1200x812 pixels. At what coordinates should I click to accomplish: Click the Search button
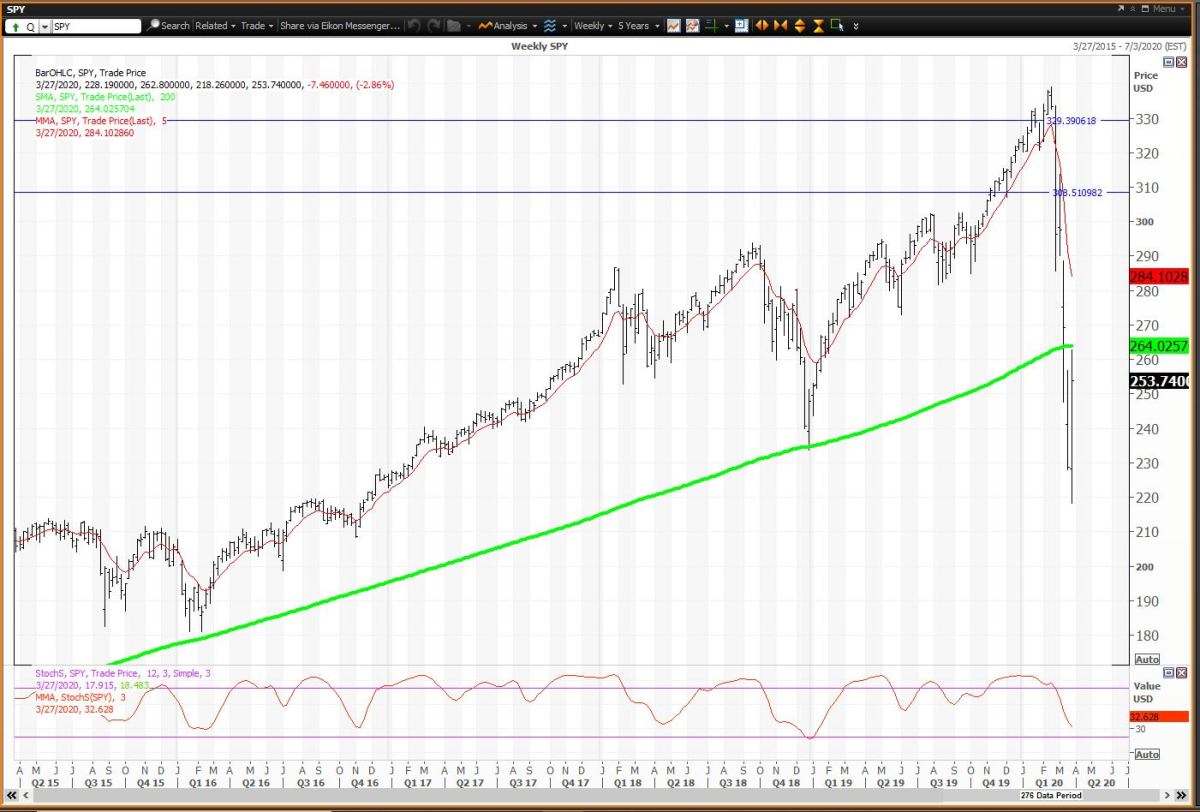[168, 26]
